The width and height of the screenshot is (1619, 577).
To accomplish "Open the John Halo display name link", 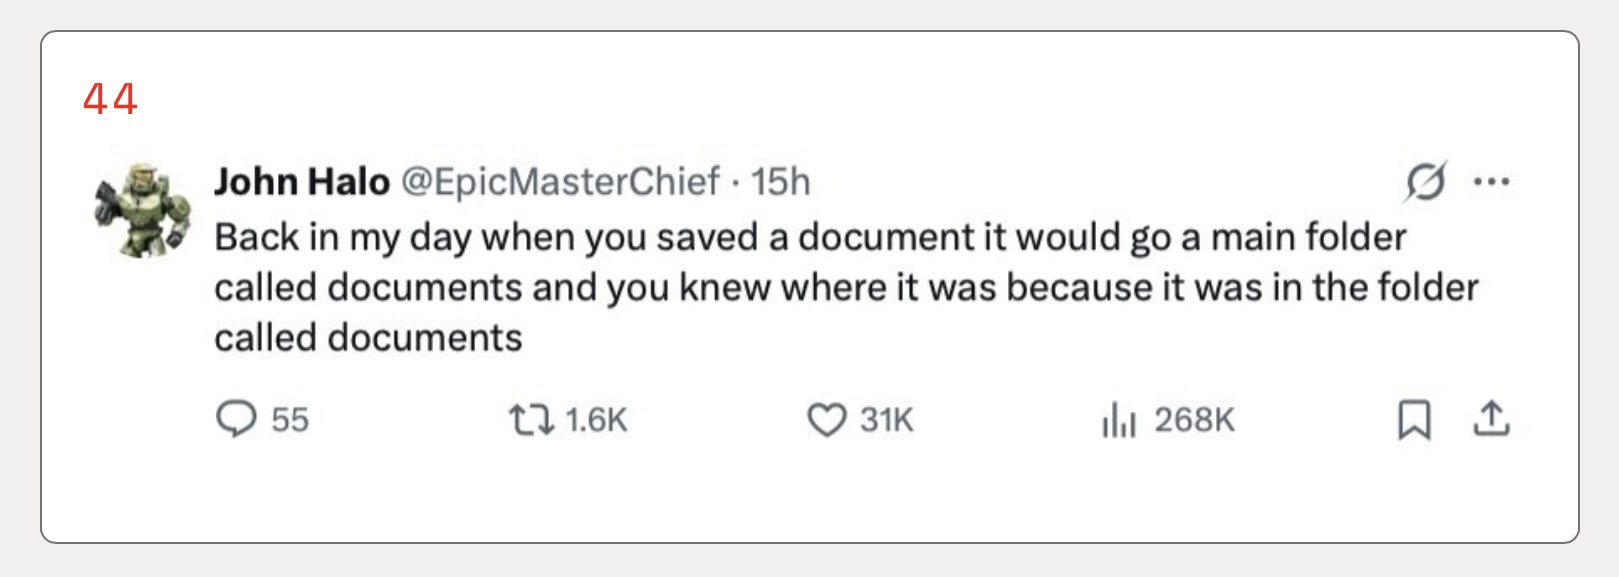I will 301,182.
